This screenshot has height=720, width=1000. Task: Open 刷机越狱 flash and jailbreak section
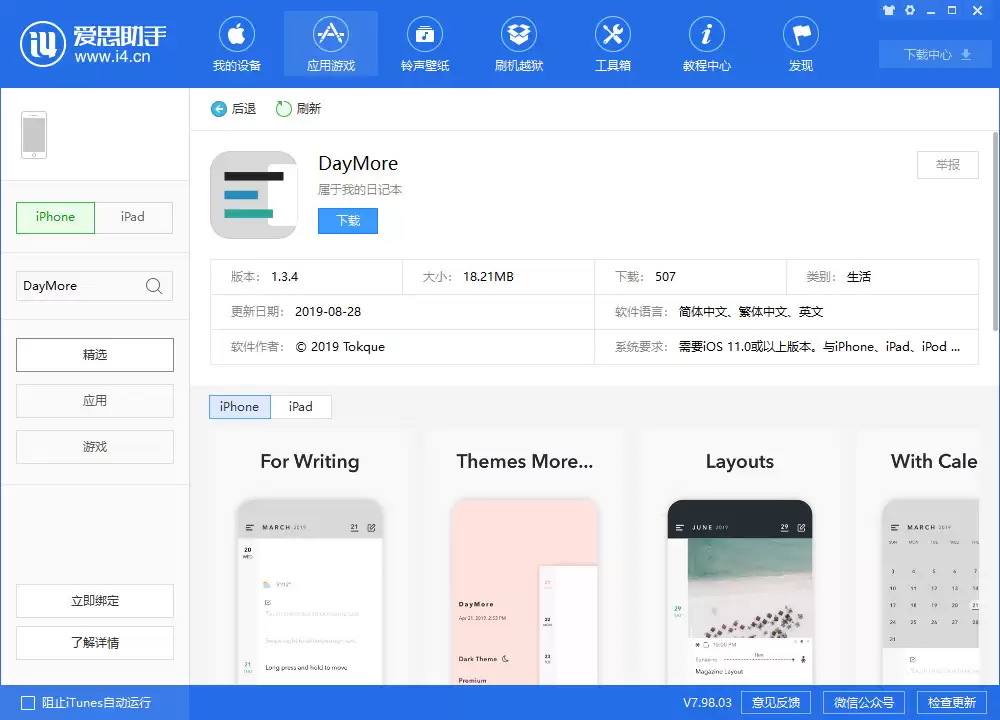point(518,44)
